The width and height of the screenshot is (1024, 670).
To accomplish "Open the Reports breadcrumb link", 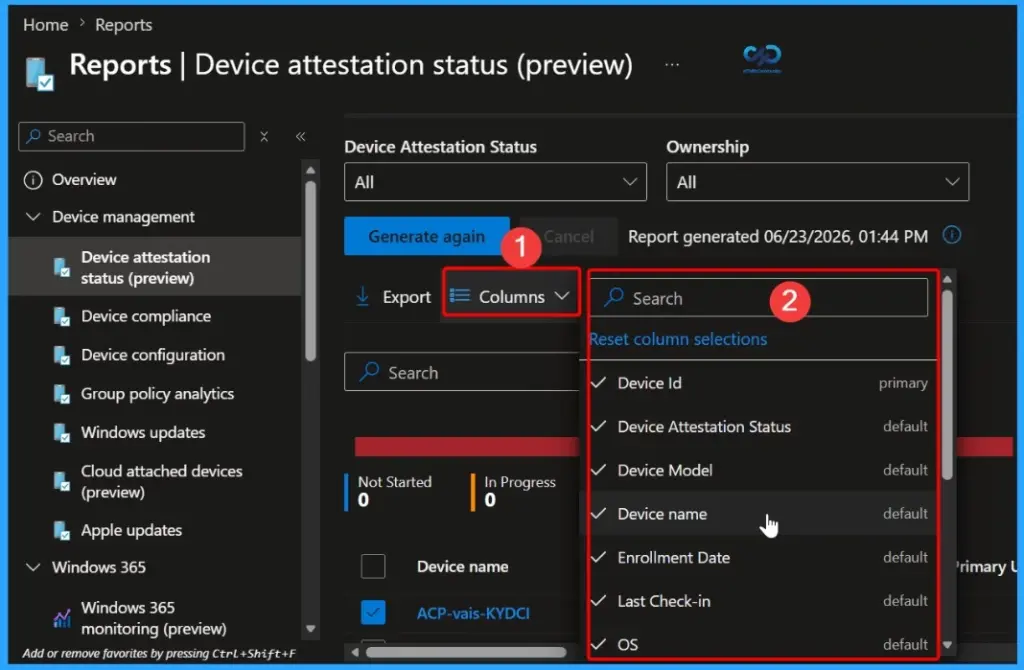I will click(123, 25).
